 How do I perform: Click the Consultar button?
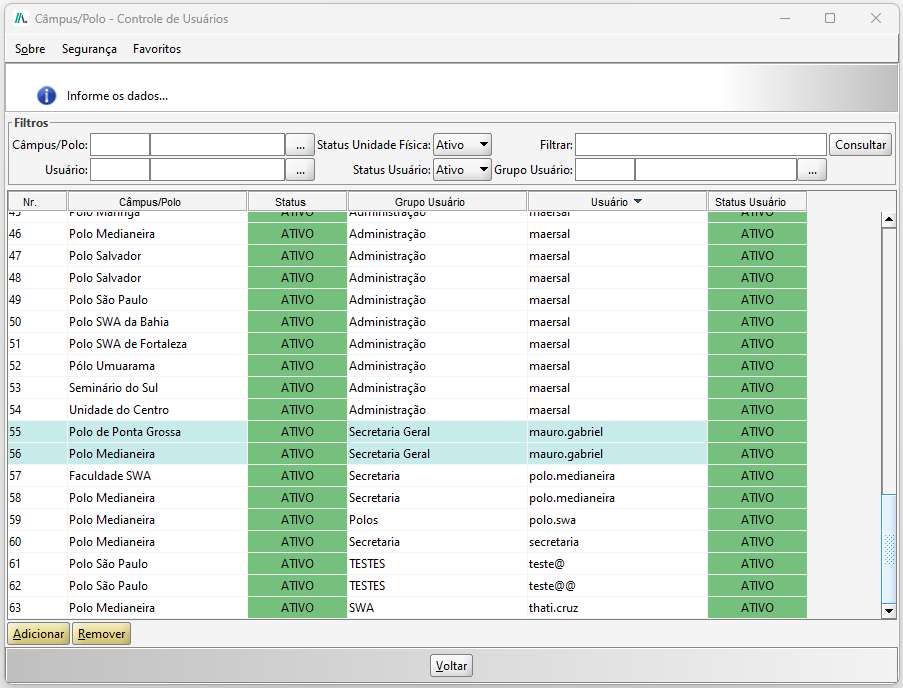pyautogui.click(x=860, y=145)
